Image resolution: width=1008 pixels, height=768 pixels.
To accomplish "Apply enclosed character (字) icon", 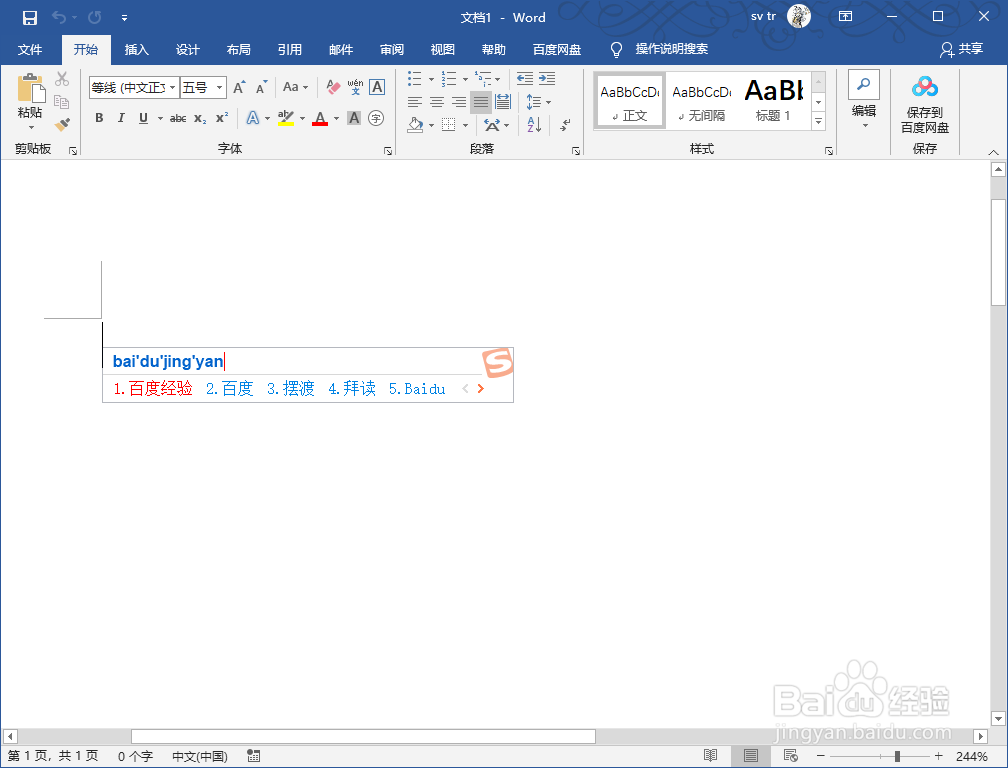I will (376, 118).
